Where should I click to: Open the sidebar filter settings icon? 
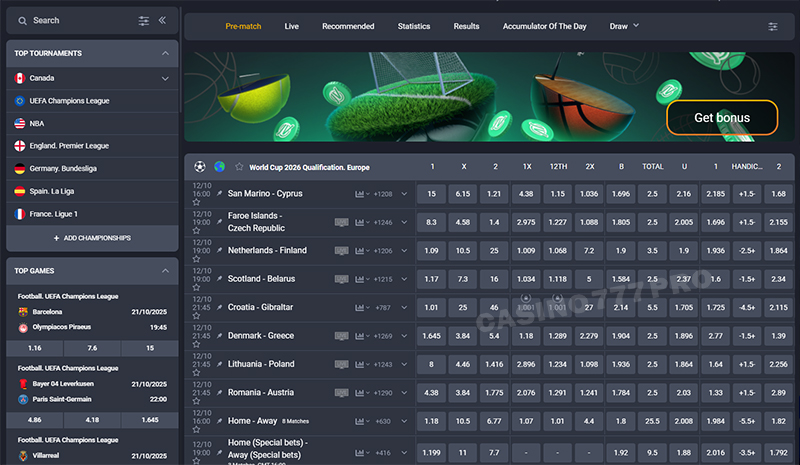coord(144,21)
